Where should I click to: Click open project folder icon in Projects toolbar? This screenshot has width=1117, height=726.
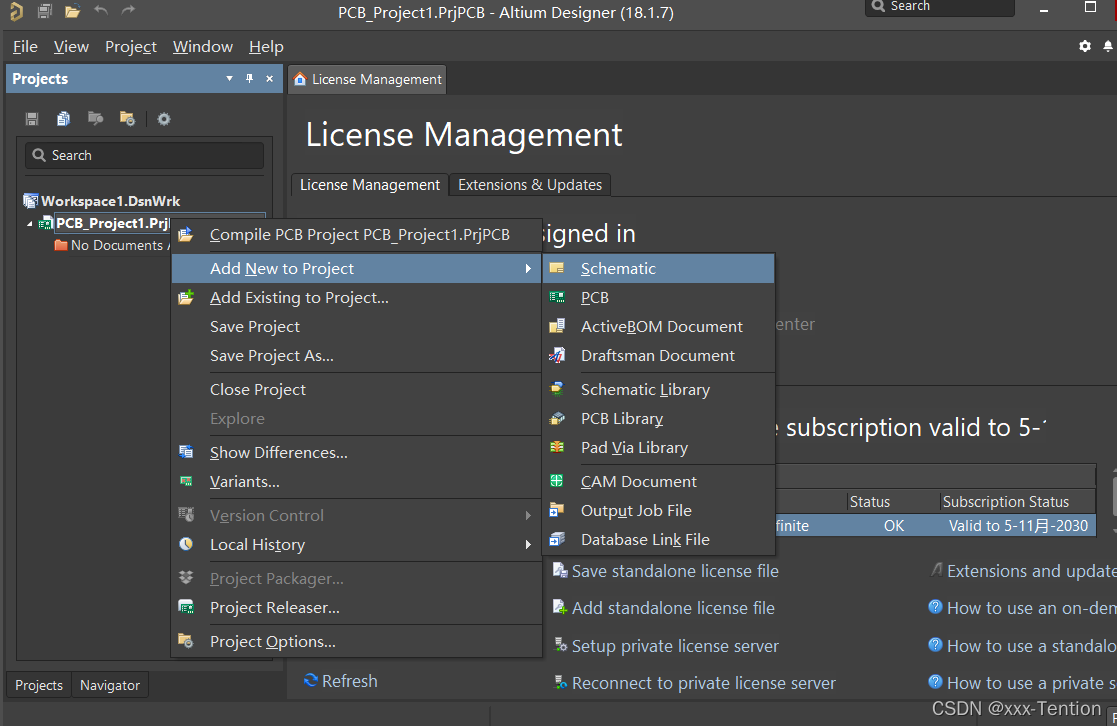(x=95, y=118)
